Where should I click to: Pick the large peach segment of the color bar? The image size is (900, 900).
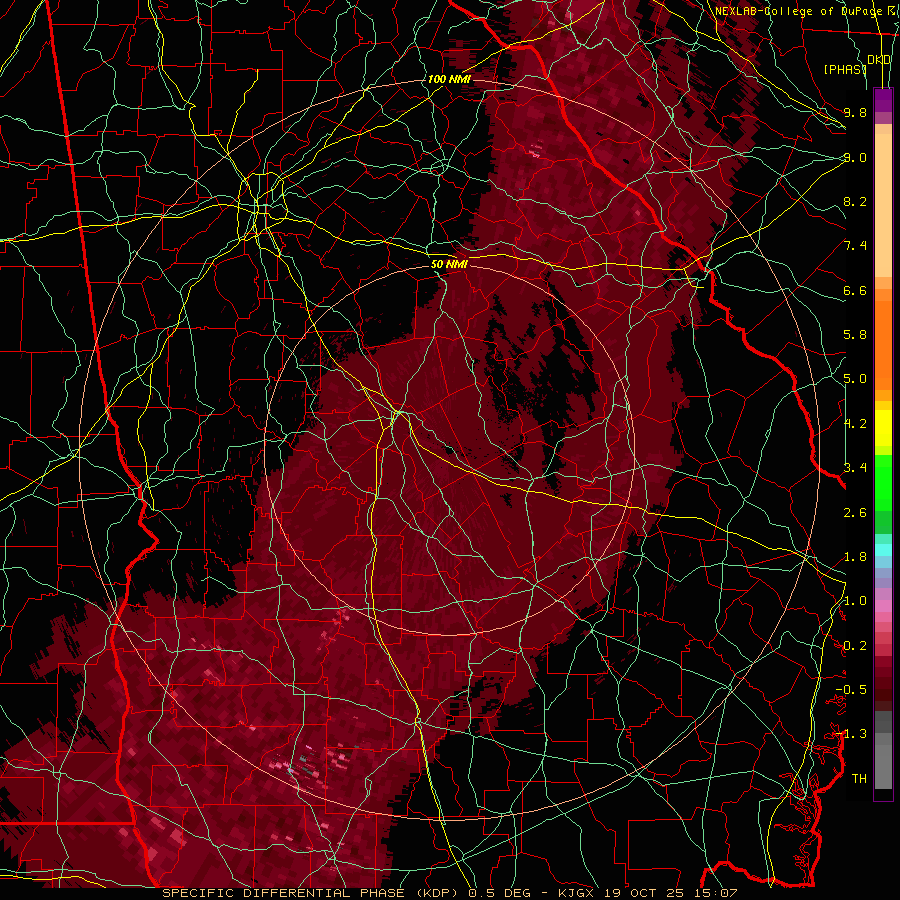(x=883, y=205)
